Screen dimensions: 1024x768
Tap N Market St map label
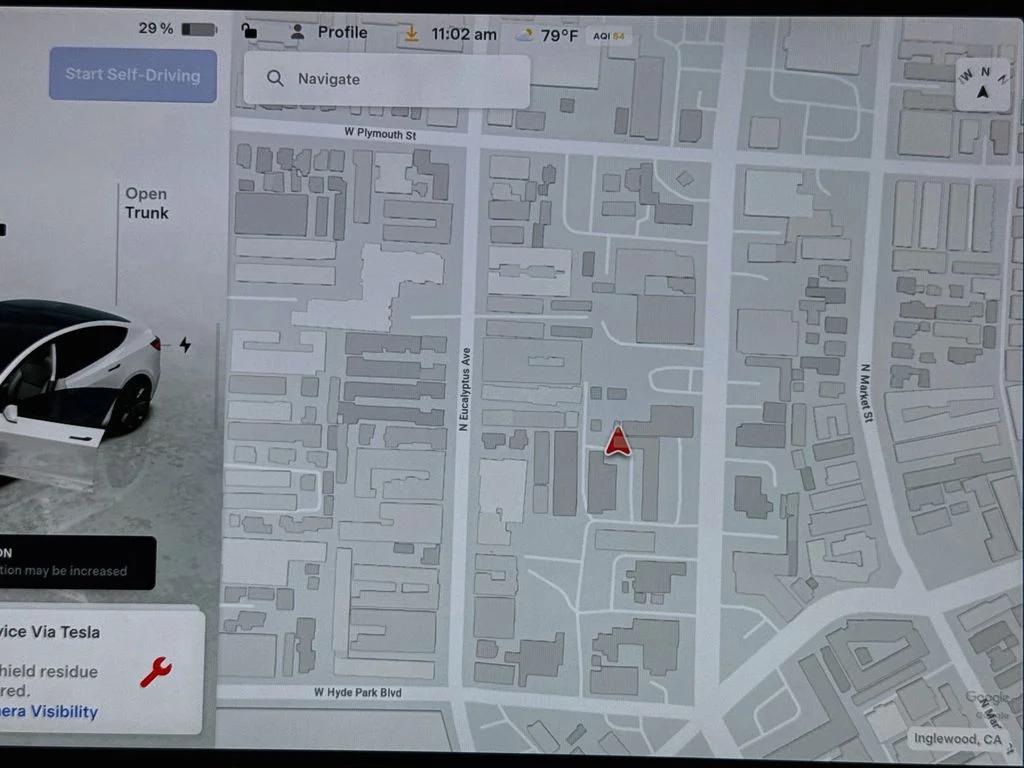866,393
